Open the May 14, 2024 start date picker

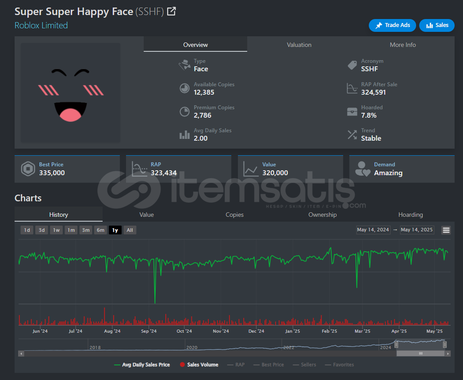[x=373, y=230]
